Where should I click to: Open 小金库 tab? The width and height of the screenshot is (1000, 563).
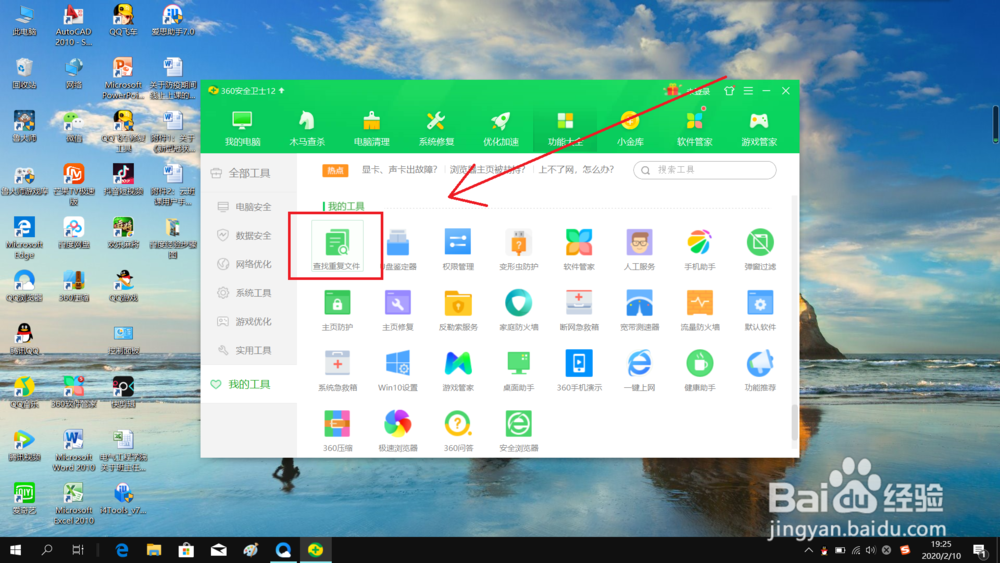(x=629, y=129)
